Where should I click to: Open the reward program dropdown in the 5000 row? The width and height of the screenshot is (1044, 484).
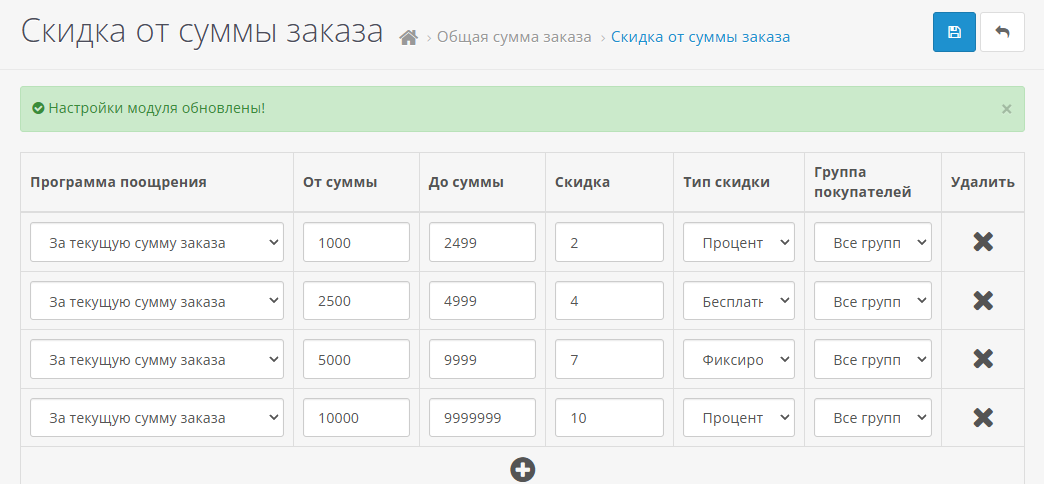coord(156,360)
